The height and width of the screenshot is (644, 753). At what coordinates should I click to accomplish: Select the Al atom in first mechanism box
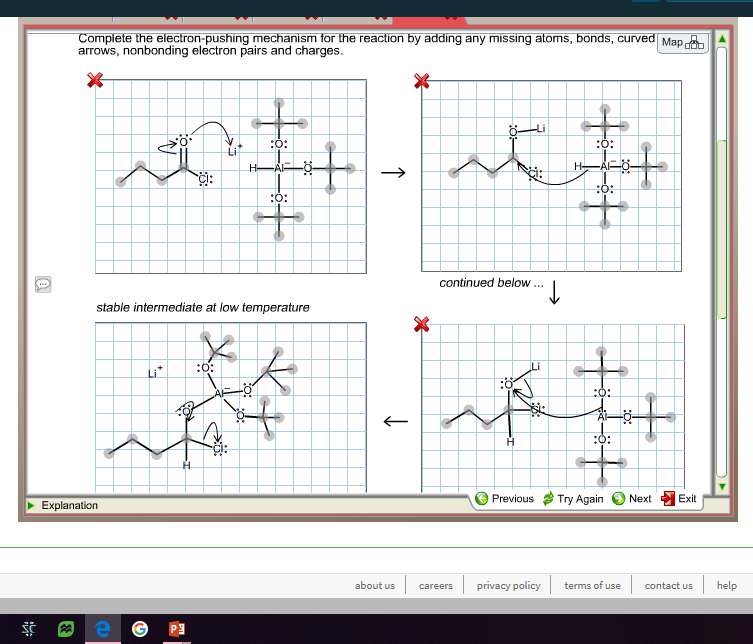coord(280,168)
